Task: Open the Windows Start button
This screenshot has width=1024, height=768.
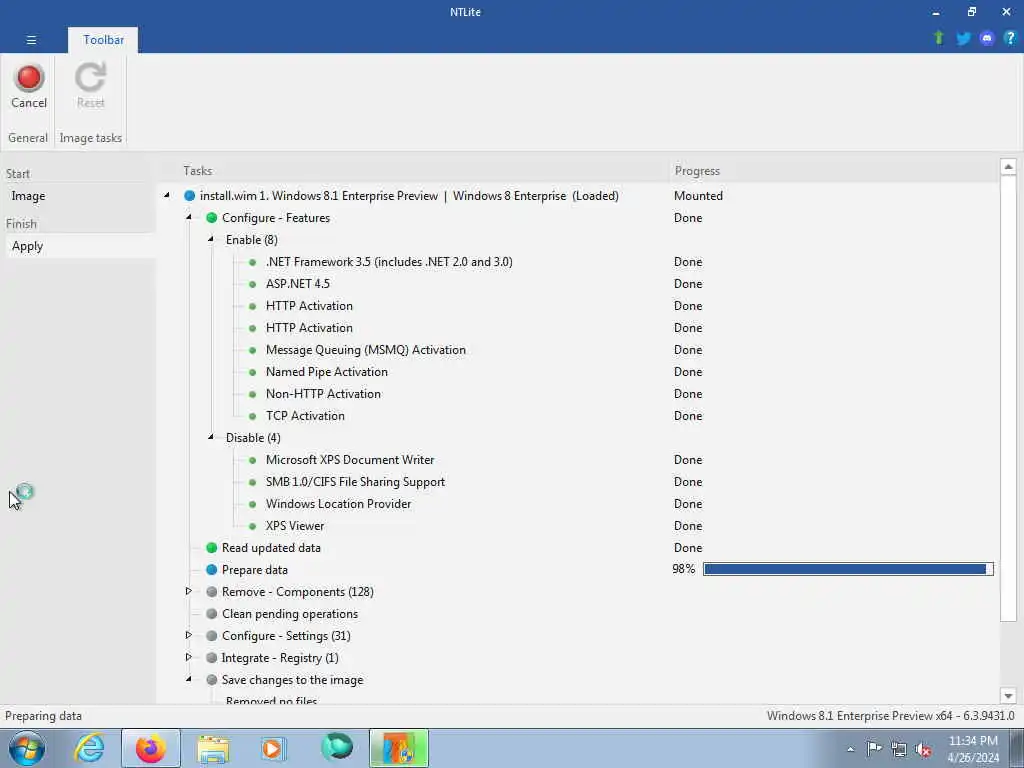Action: pyautogui.click(x=27, y=748)
